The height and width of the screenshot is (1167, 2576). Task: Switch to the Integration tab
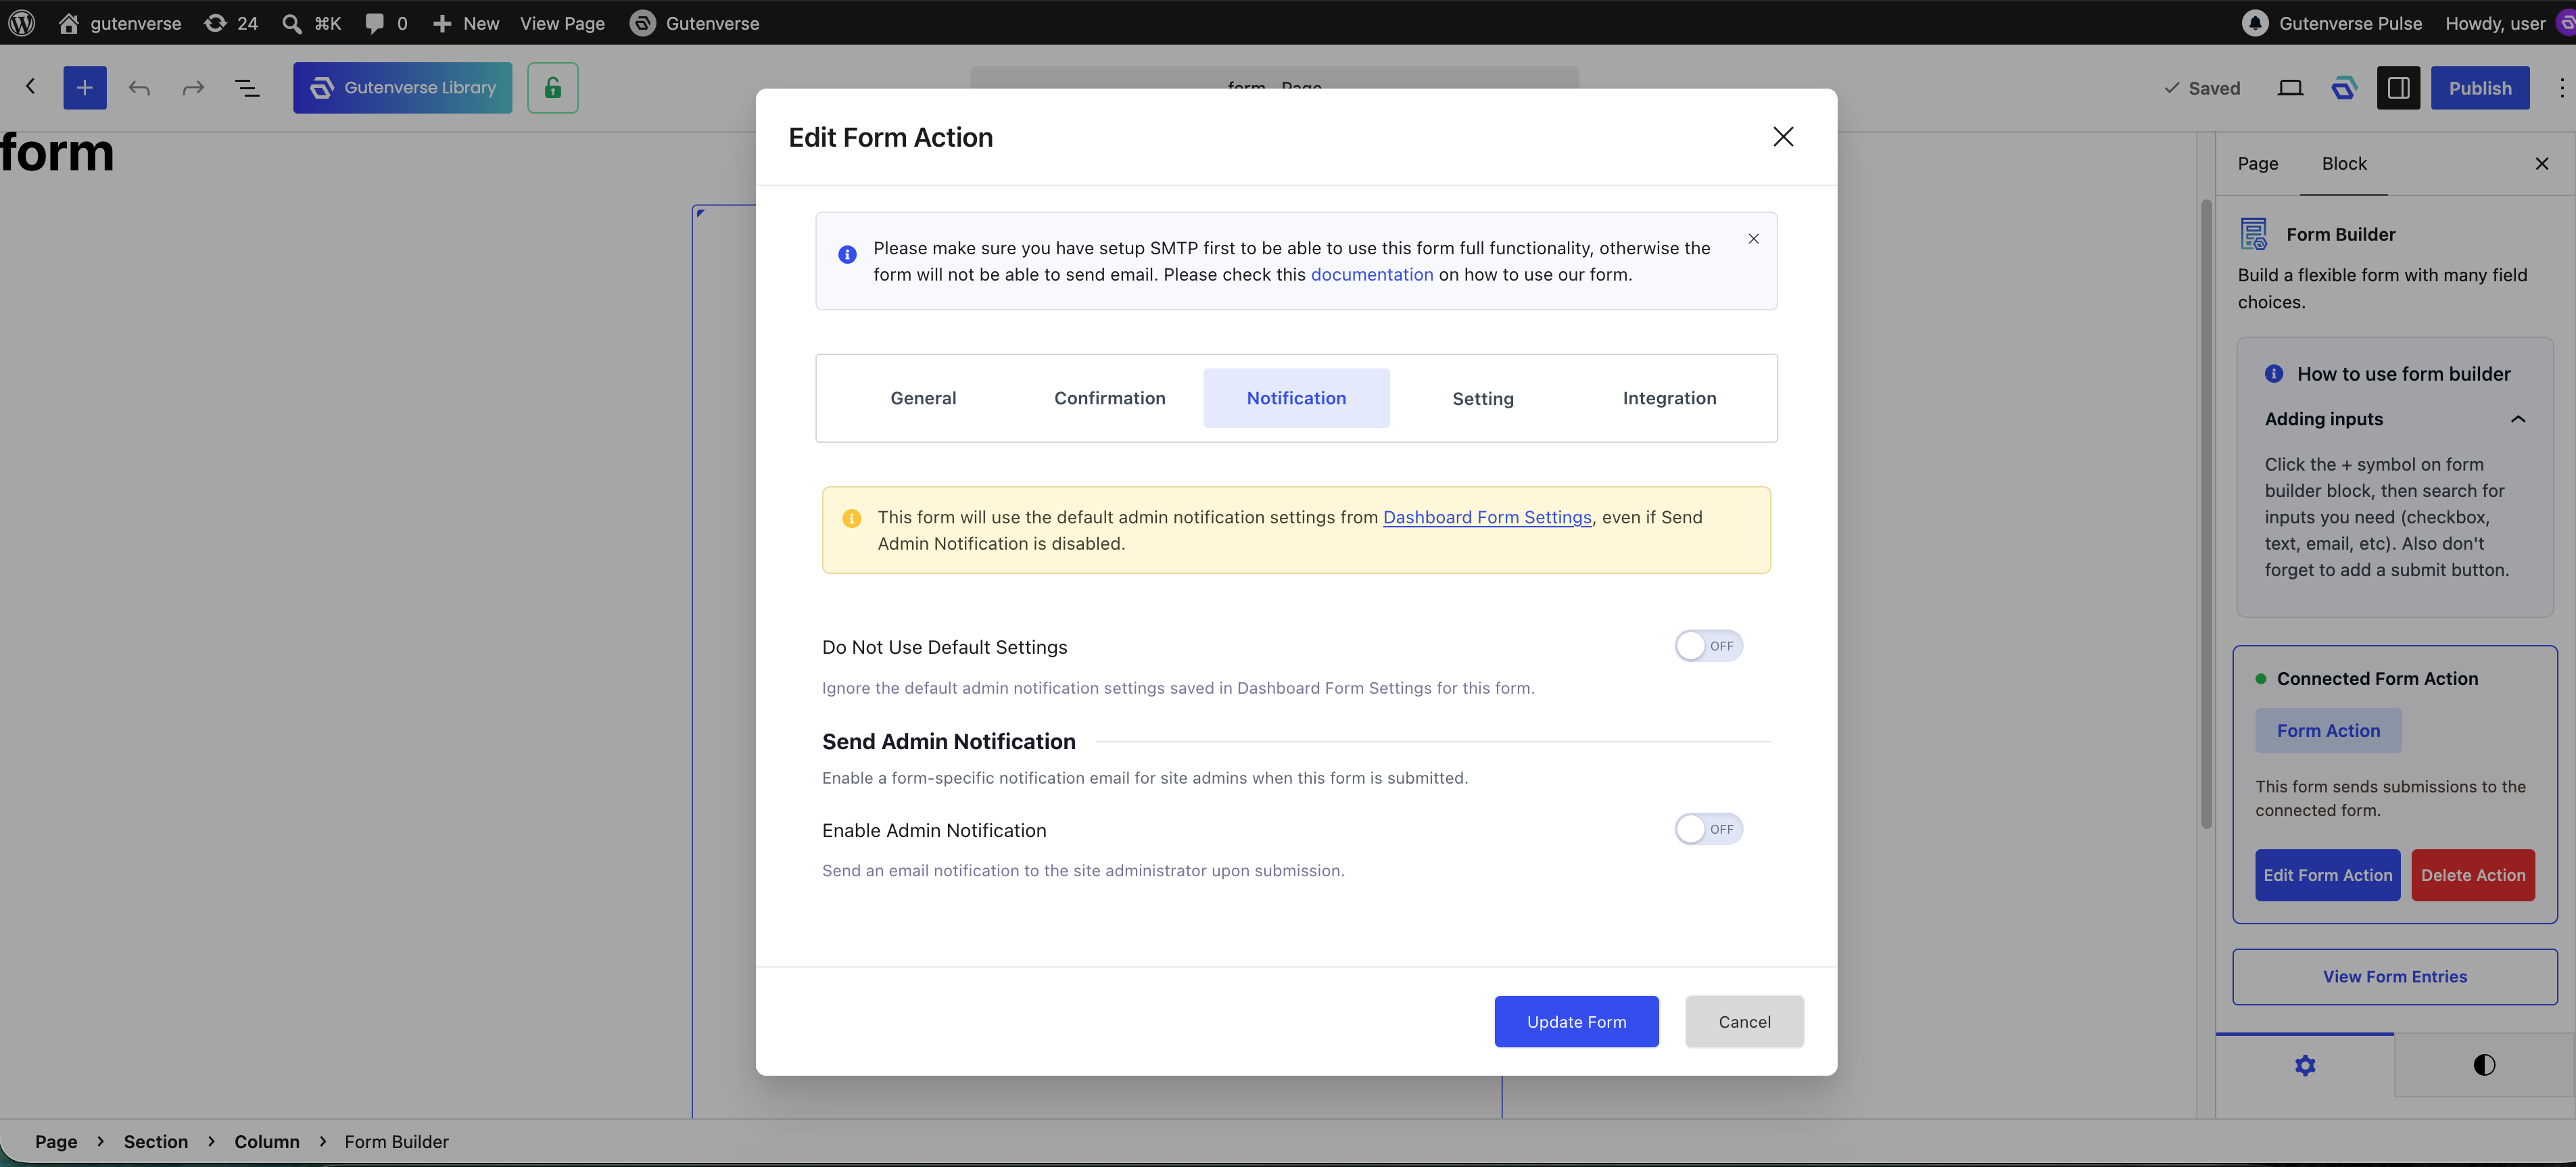pyautogui.click(x=1669, y=398)
